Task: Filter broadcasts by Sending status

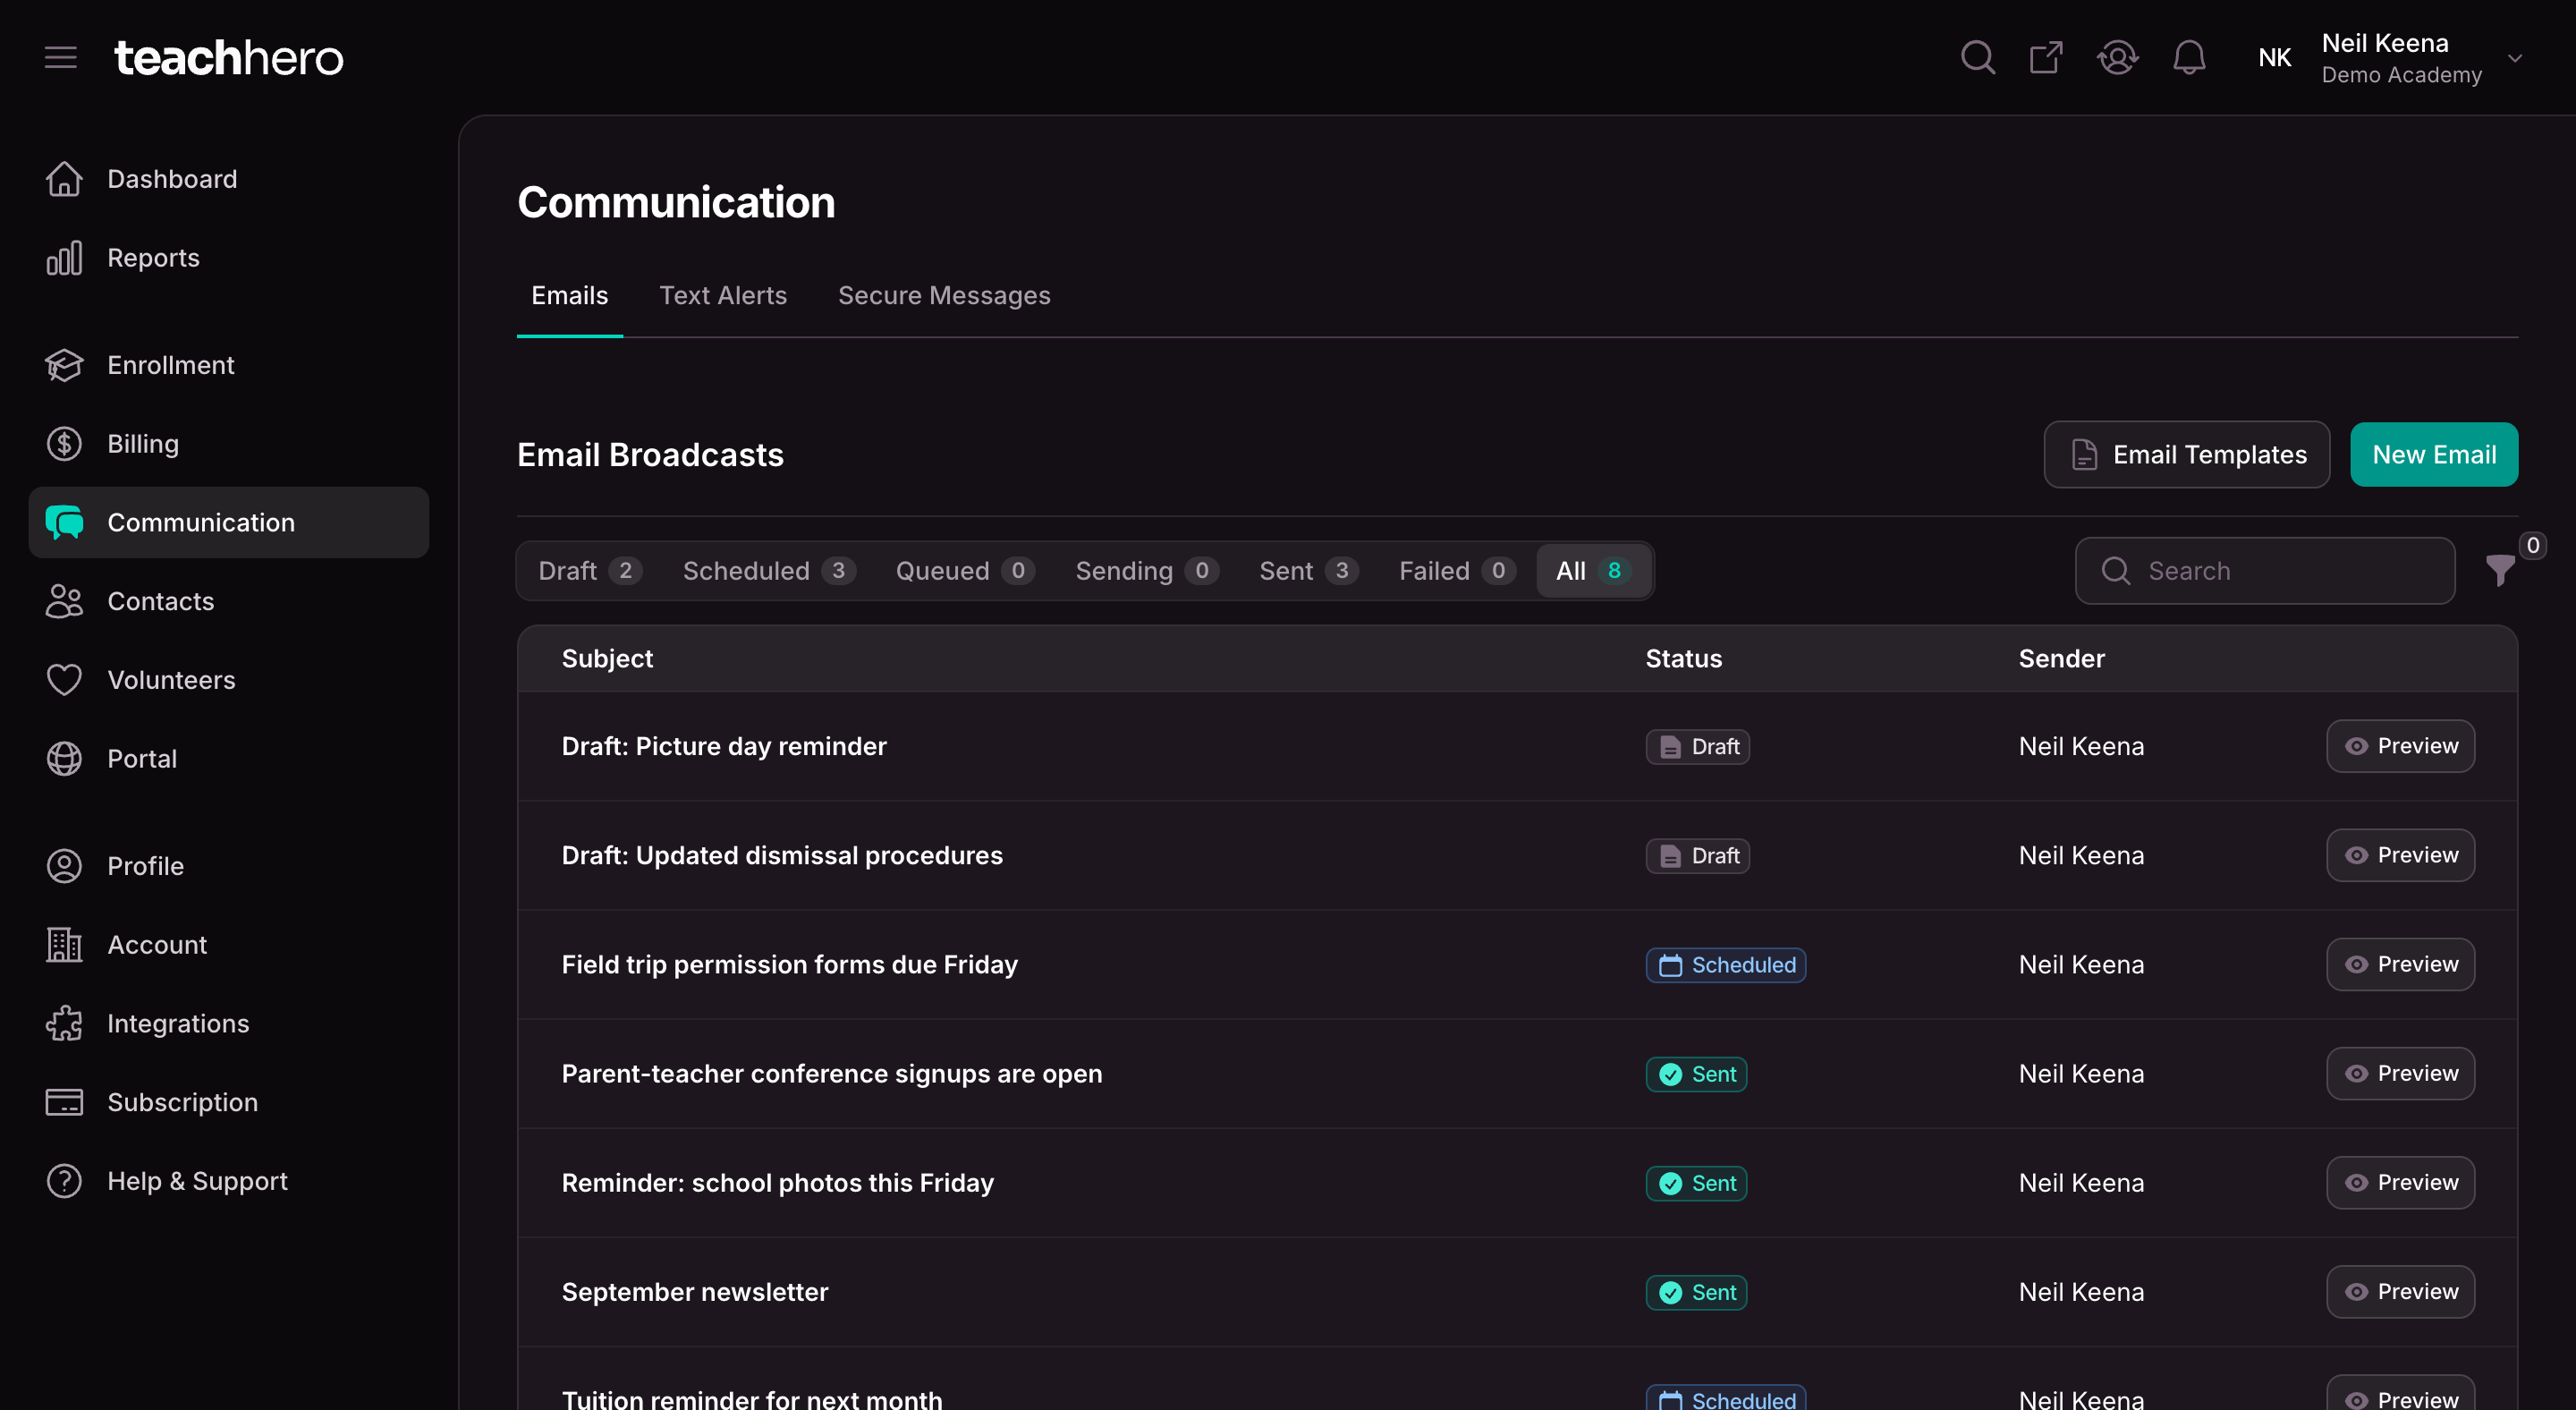Action: point(1146,571)
